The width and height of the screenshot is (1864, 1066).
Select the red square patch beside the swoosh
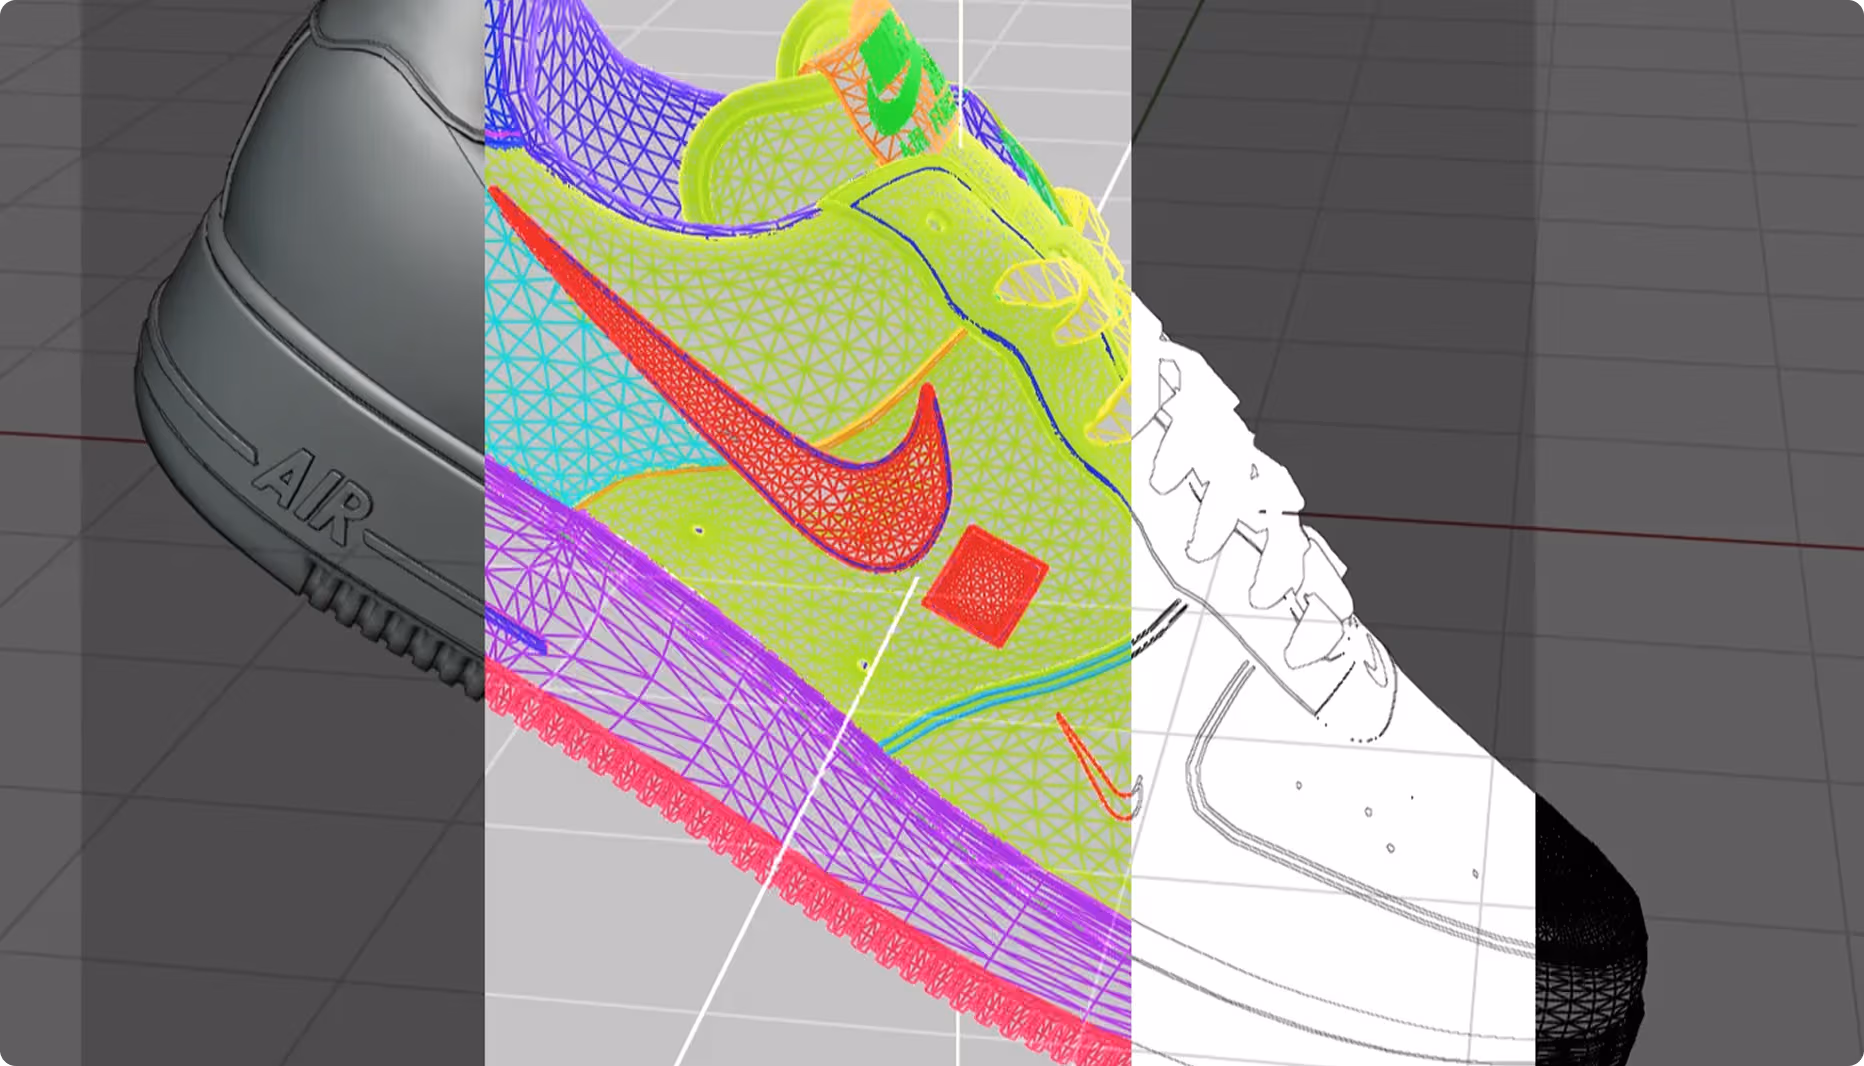pyautogui.click(x=985, y=586)
